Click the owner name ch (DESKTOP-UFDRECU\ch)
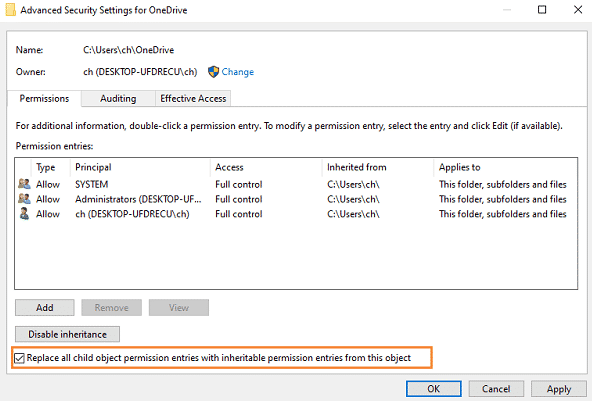Screen dimensions: 592x401 pyautogui.click(x=140, y=72)
